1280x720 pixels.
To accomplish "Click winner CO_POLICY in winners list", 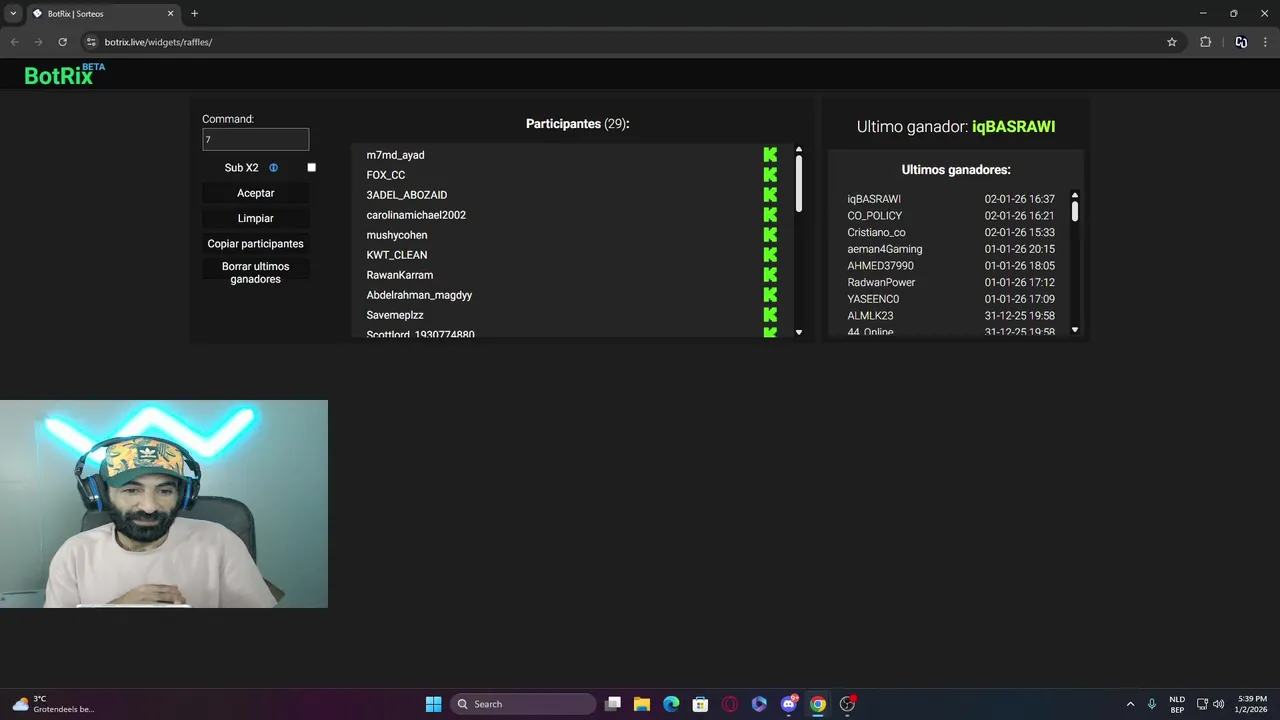I will click(874, 216).
